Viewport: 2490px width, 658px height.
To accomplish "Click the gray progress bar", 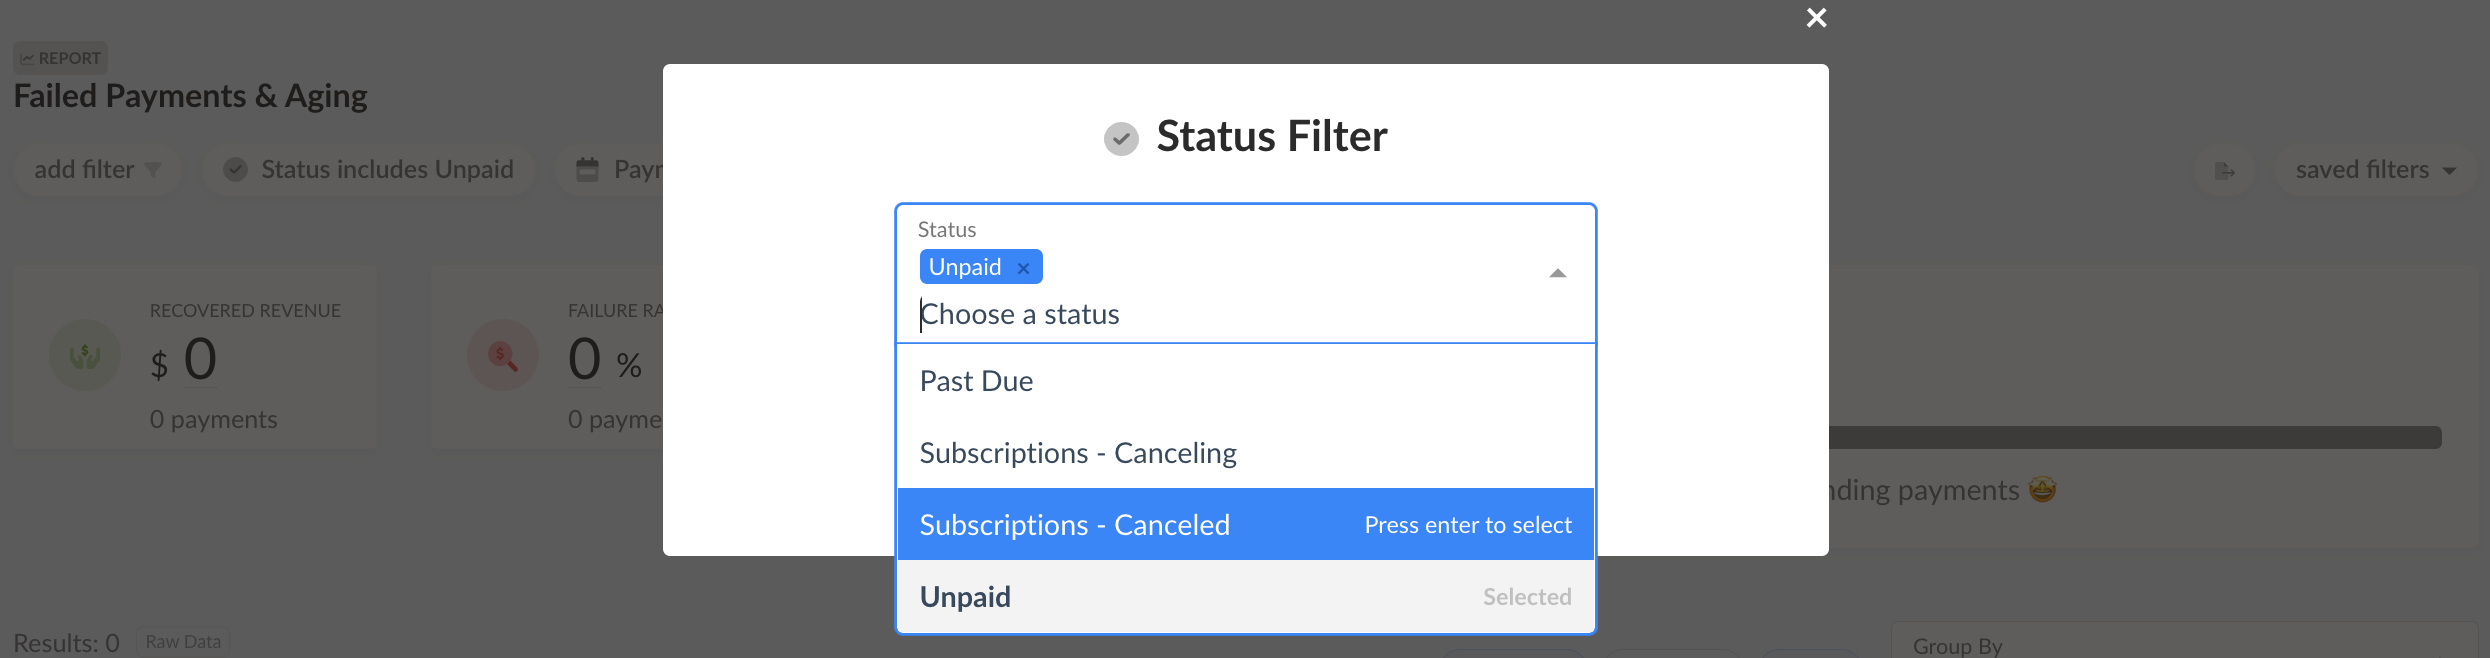I will pyautogui.click(x=2135, y=437).
